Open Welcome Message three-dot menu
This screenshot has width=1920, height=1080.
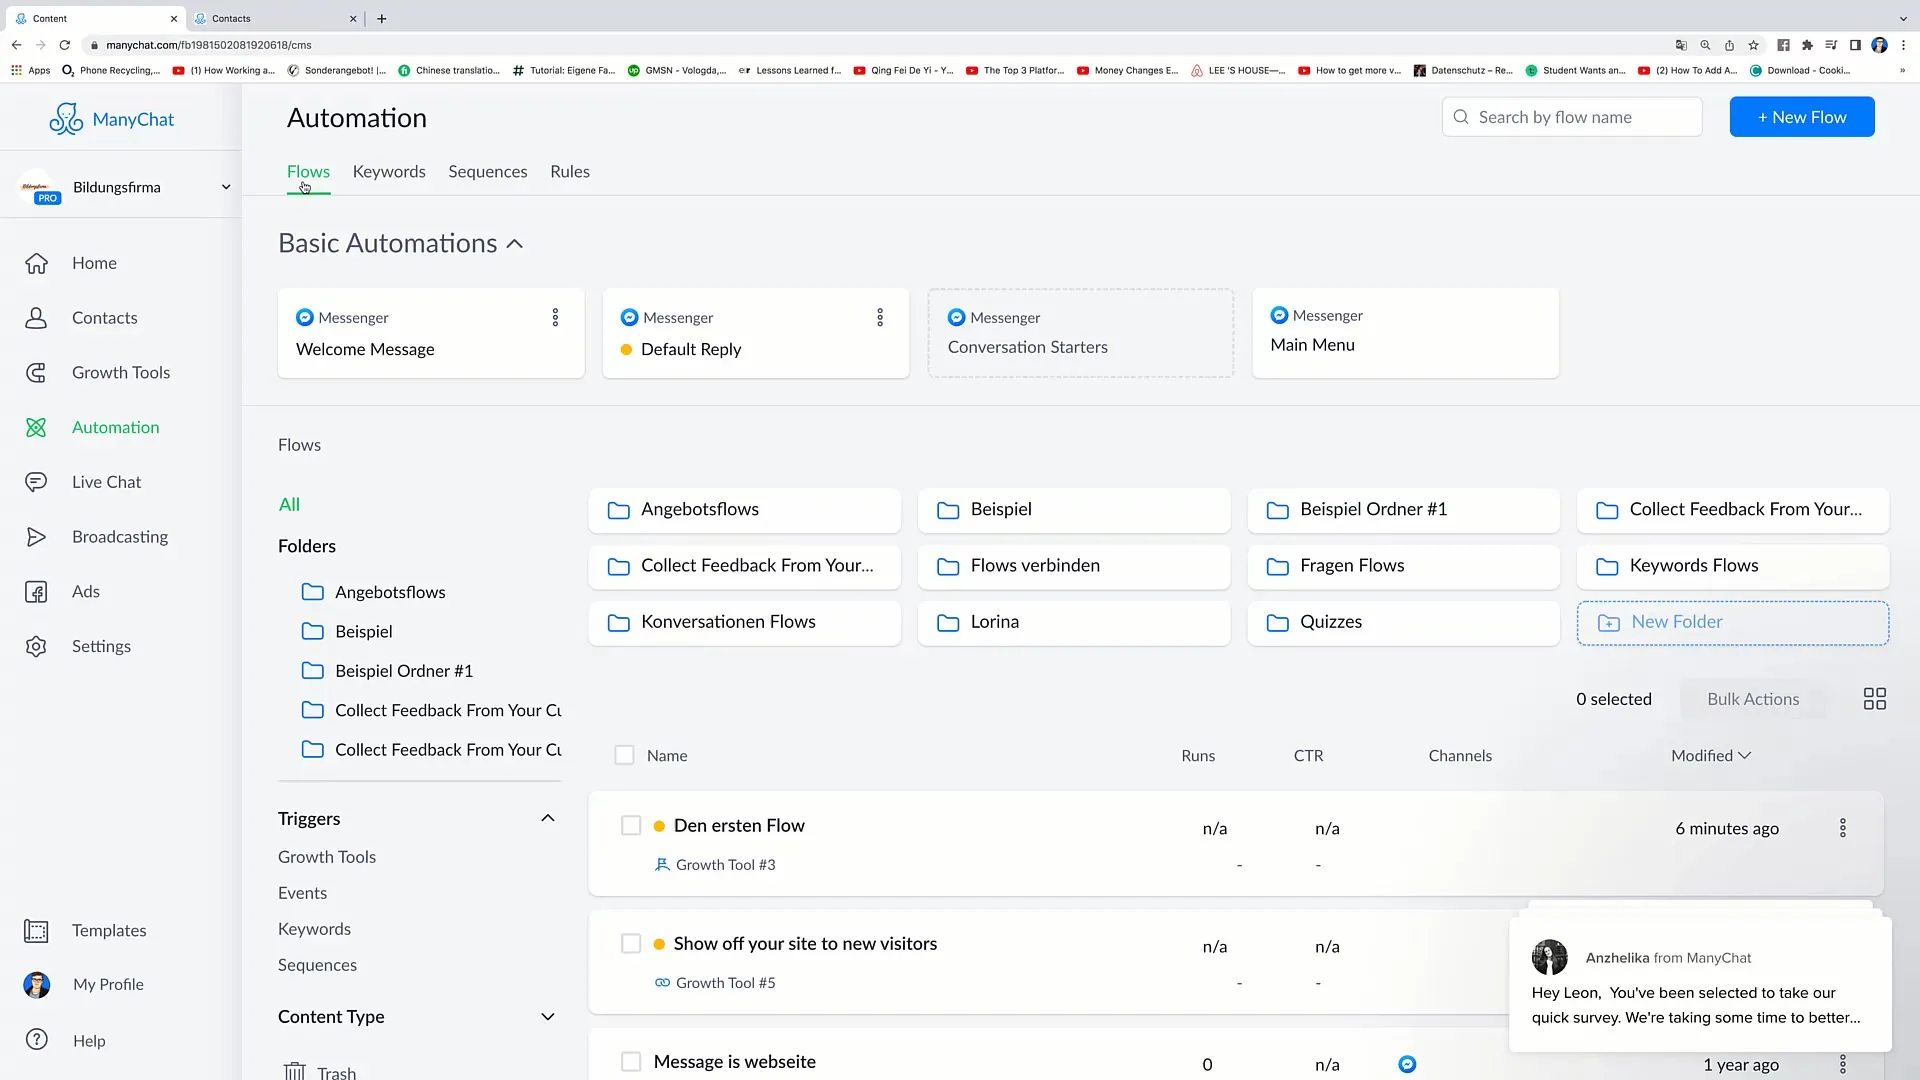[x=555, y=318]
